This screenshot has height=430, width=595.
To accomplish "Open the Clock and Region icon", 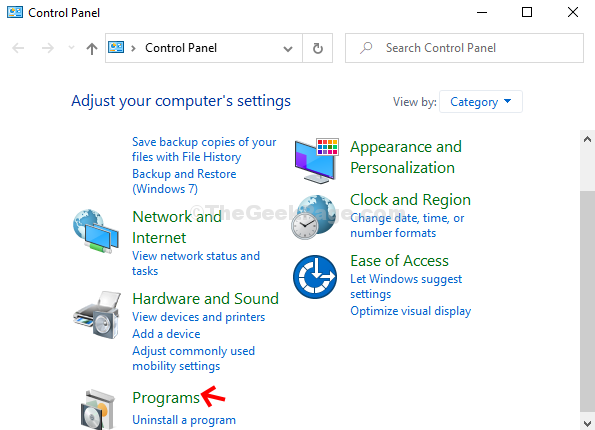I will click(x=313, y=217).
